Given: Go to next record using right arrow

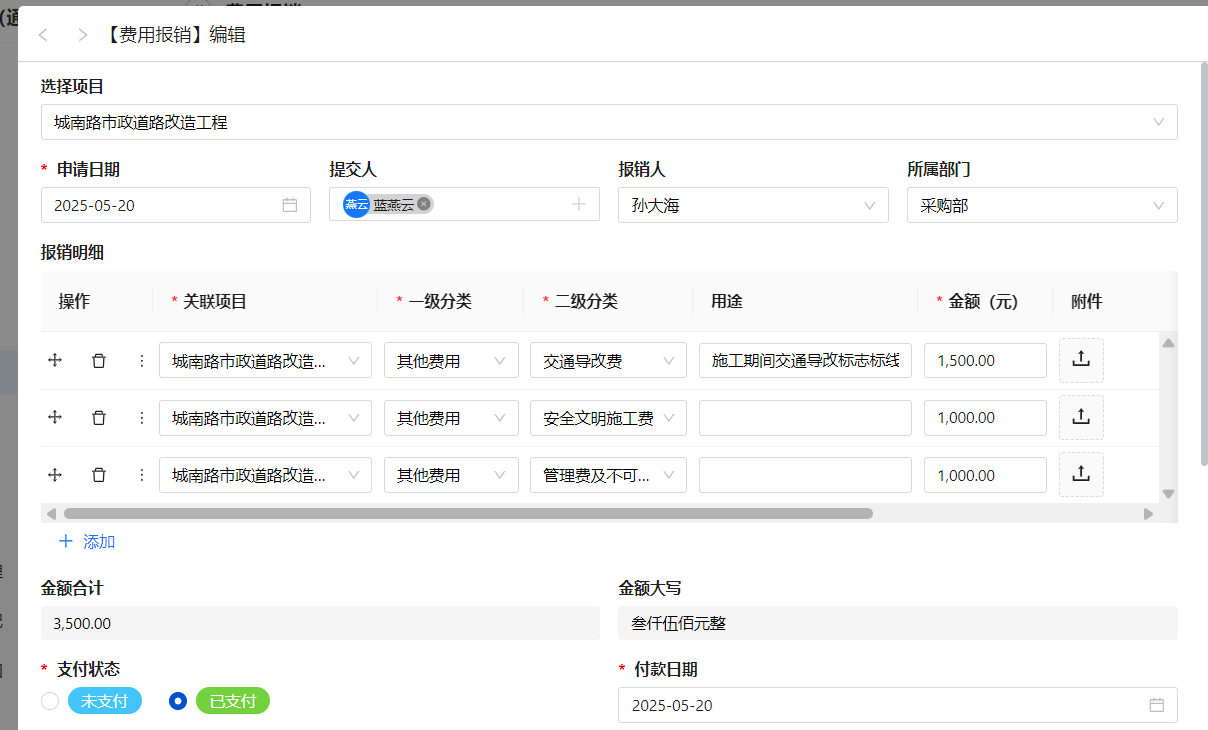Looking at the screenshot, I should pos(82,35).
